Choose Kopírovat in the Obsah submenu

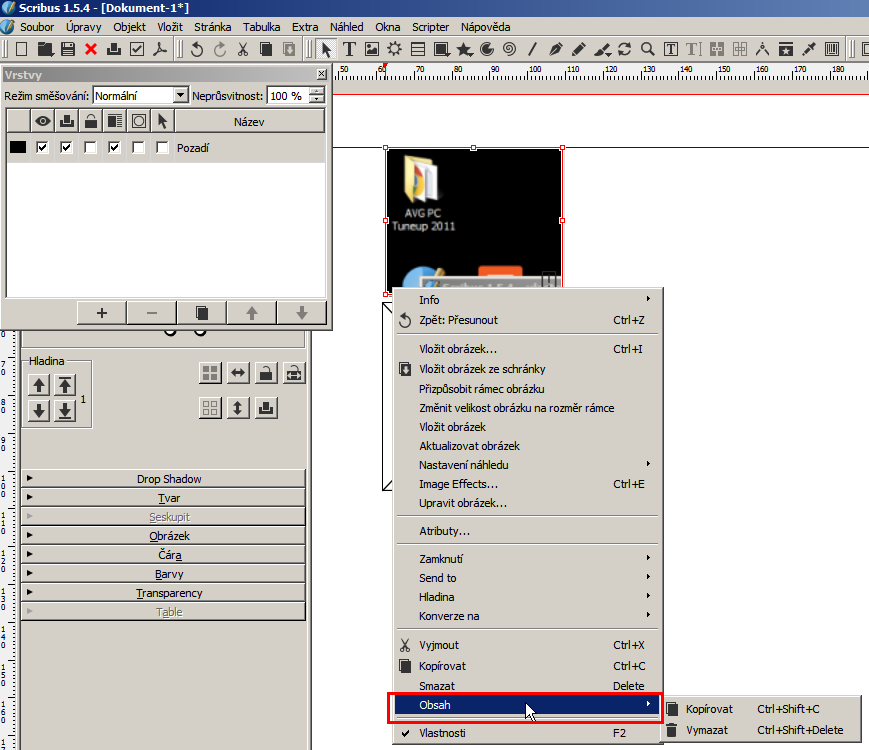coord(709,709)
